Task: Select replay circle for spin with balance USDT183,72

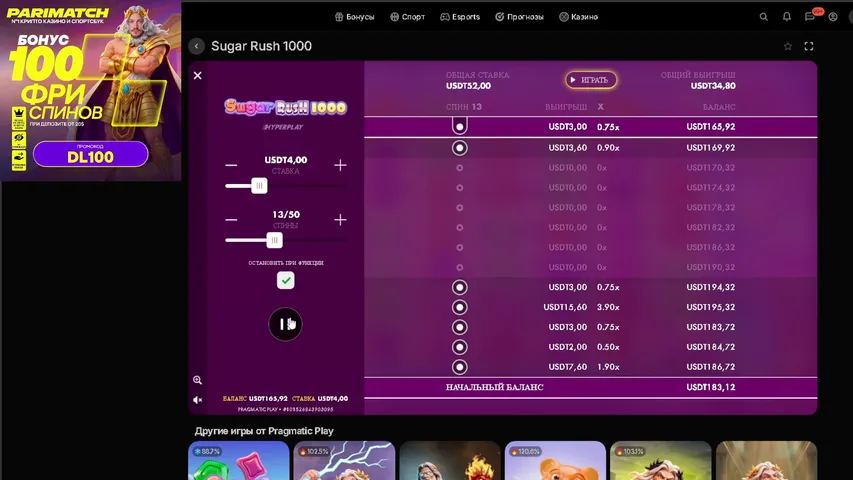Action: click(460, 327)
